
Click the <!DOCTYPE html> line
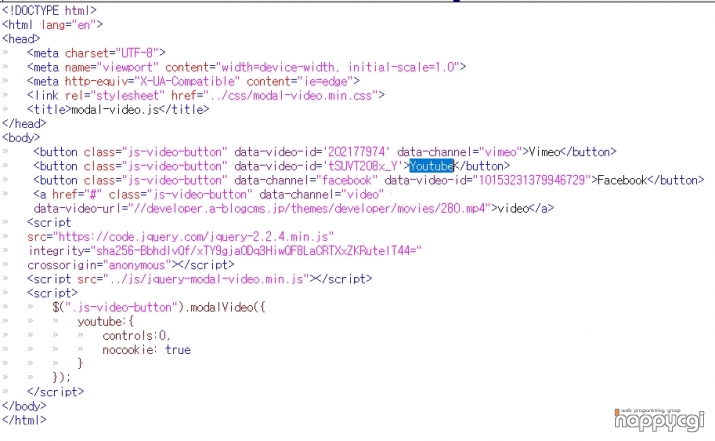[49, 10]
